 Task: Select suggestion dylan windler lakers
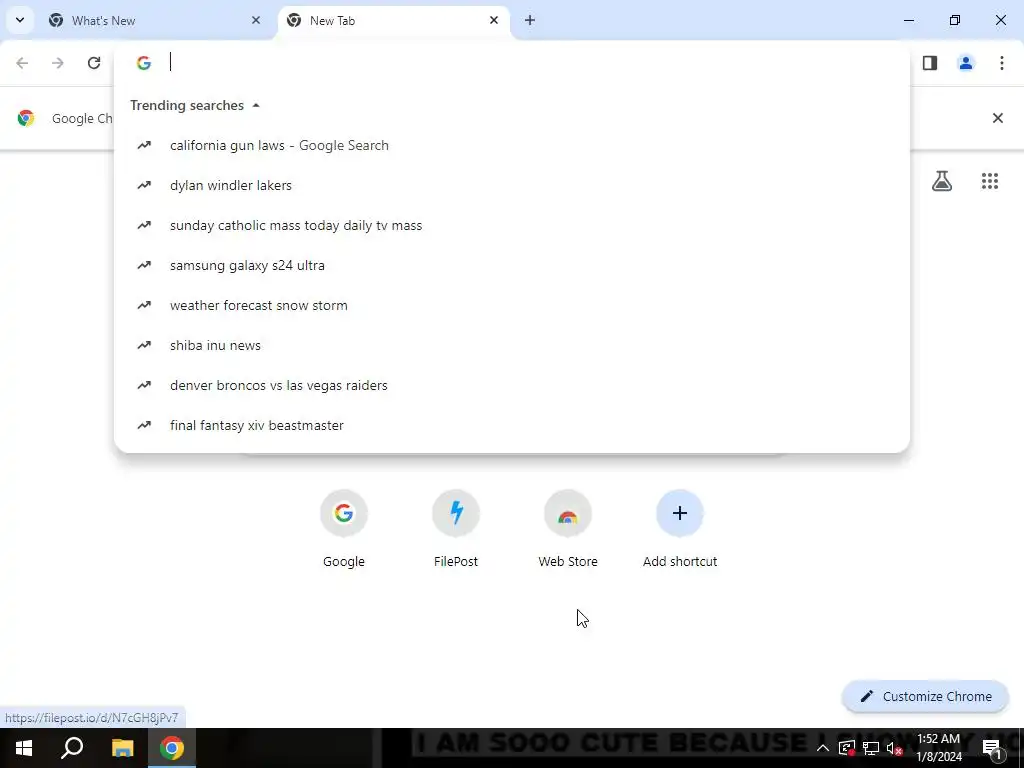[511, 185]
